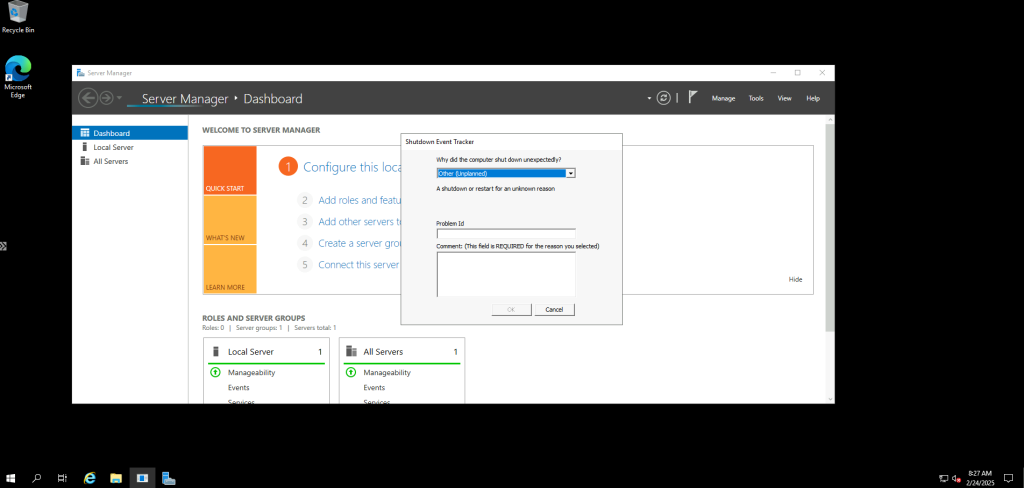Click the Server Manager taskbar icon
The image size is (1024, 488).
click(168, 478)
